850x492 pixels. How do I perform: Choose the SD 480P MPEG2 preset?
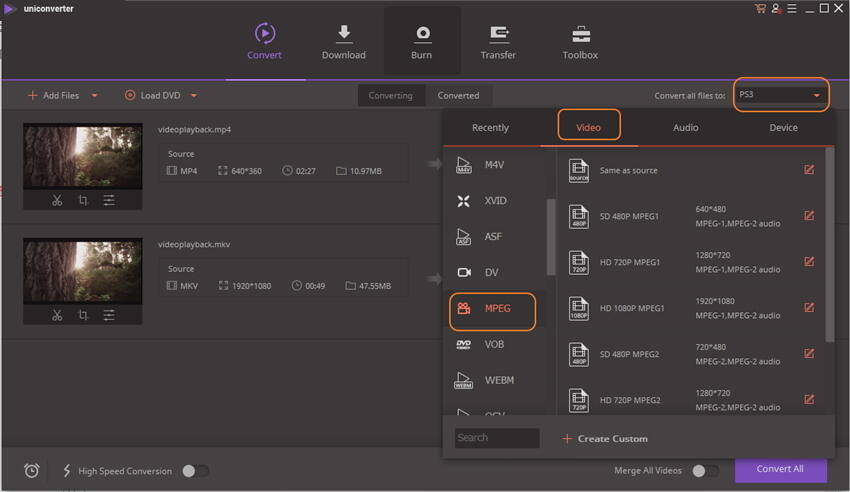point(691,354)
